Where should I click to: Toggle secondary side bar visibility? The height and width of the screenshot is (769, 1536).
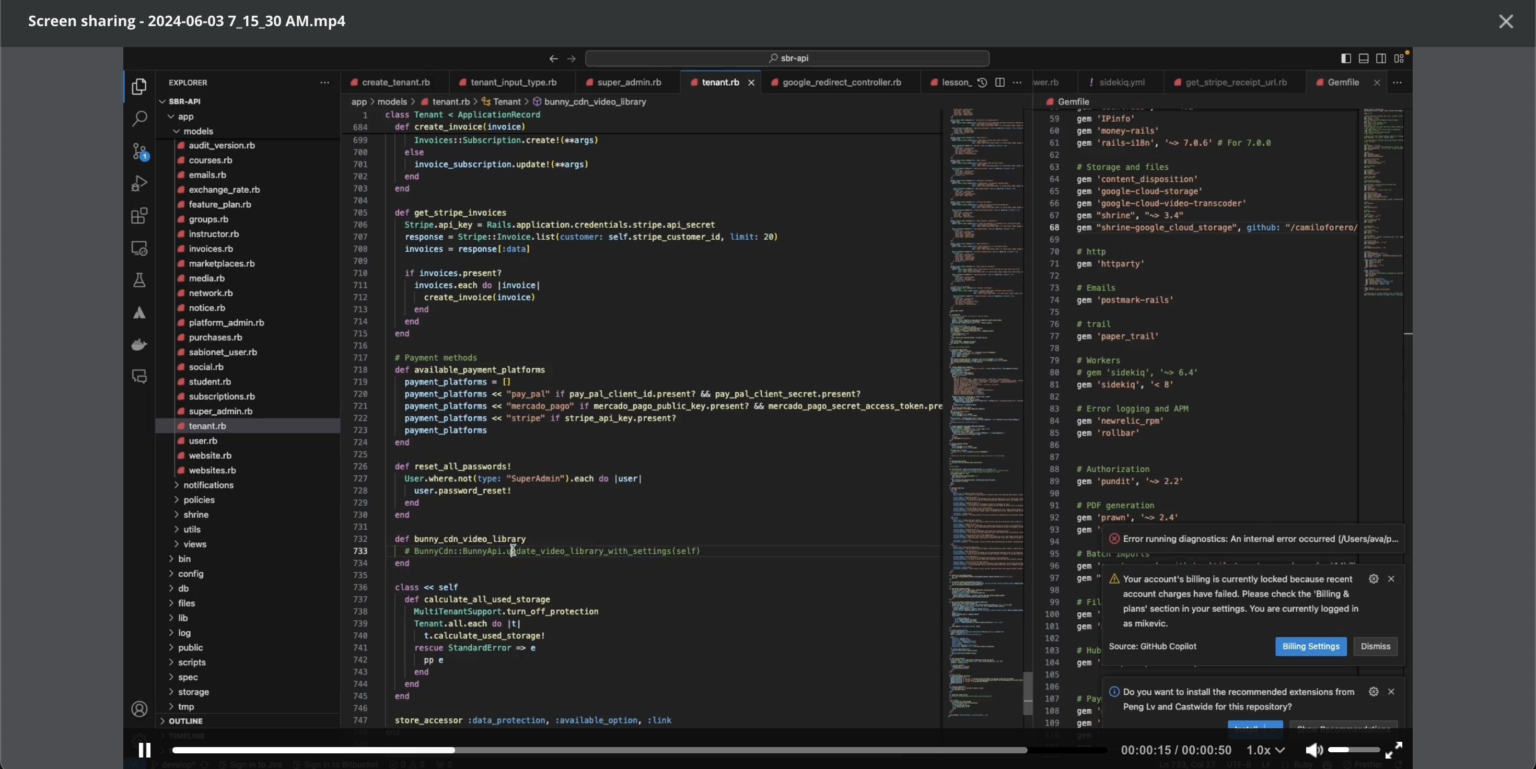[x=1381, y=58]
